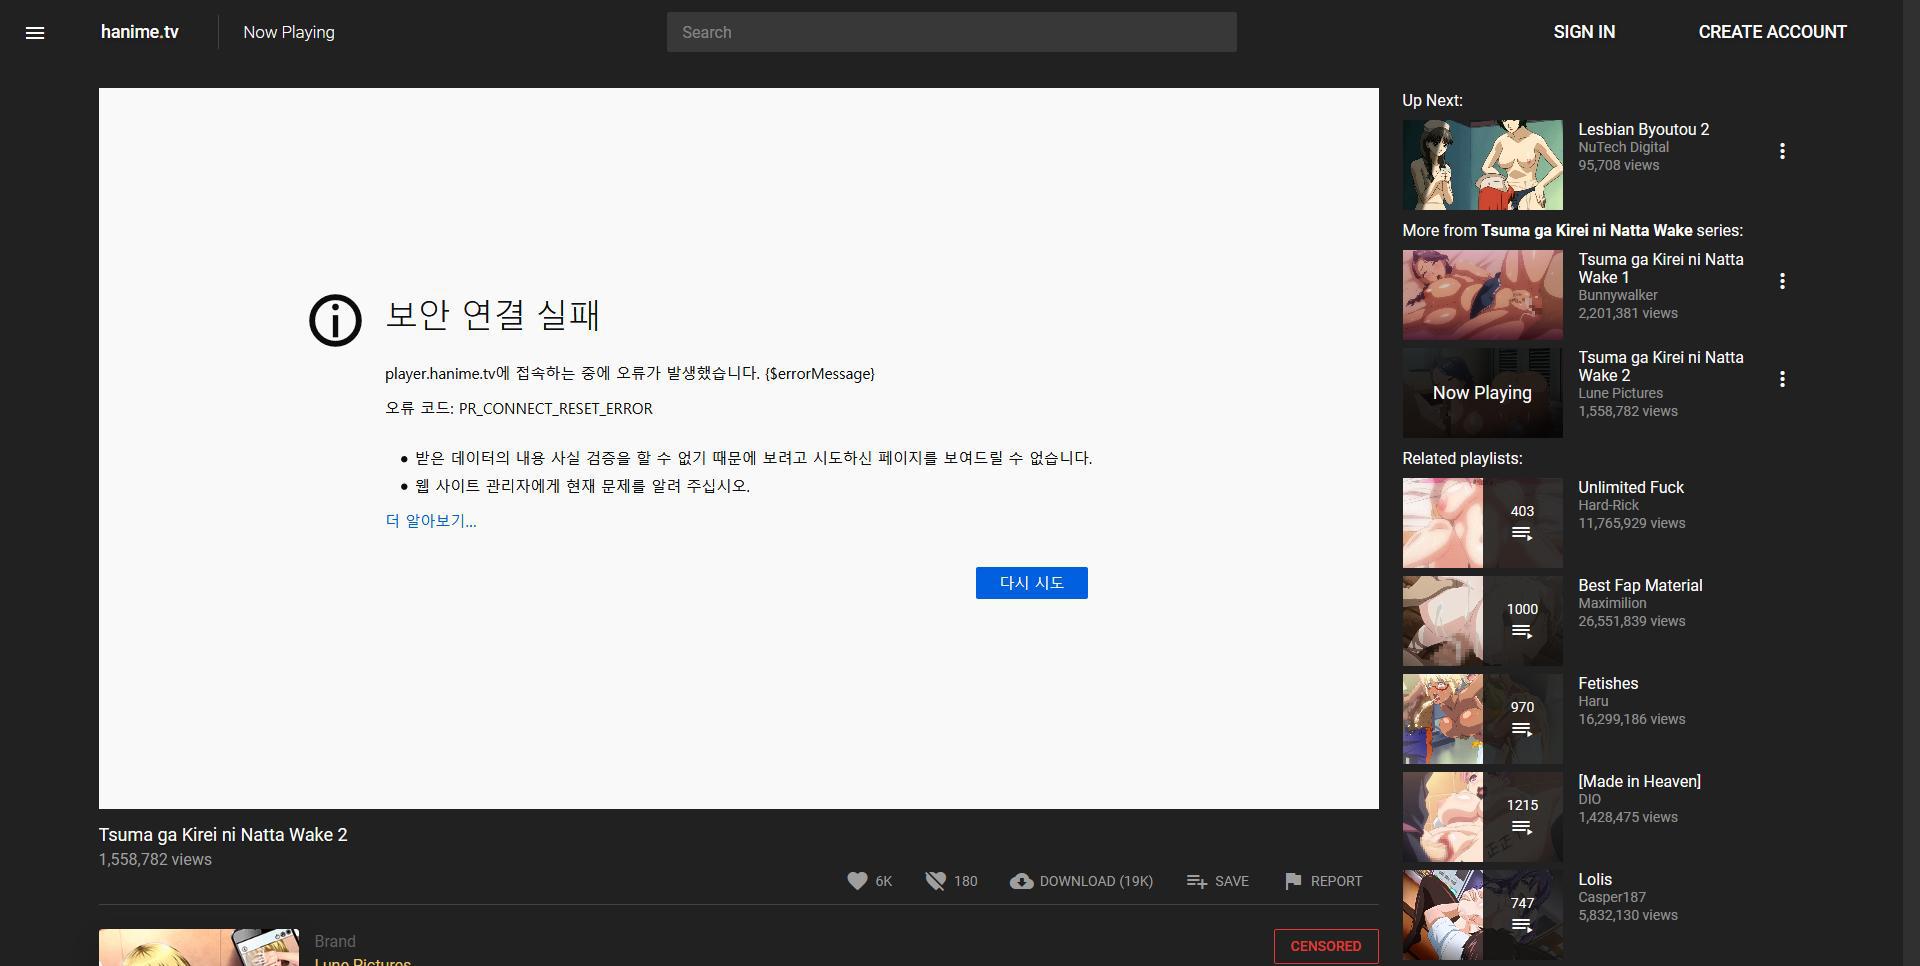Focus the Search input field
The image size is (1920, 966).
pyautogui.click(x=951, y=32)
